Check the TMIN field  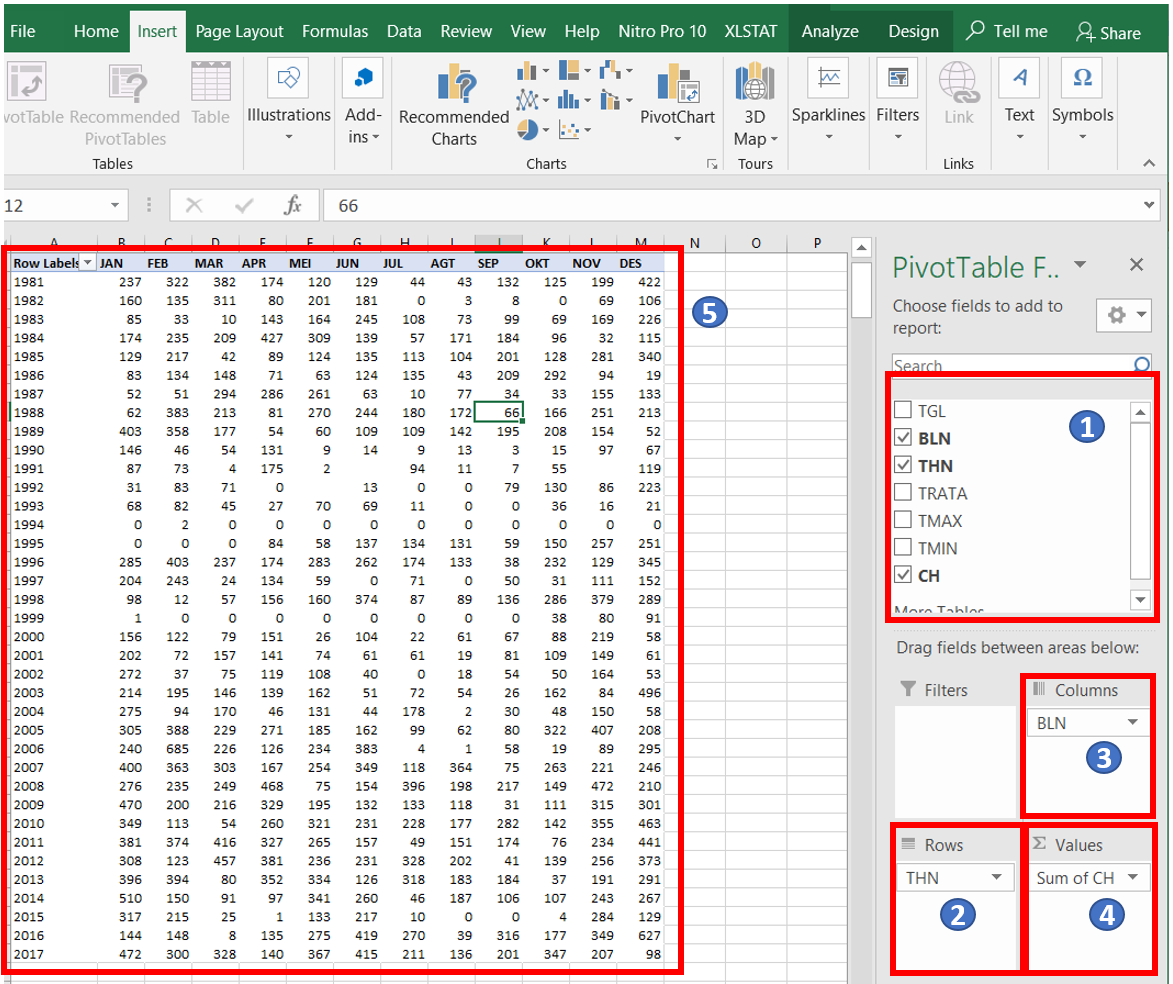(903, 547)
